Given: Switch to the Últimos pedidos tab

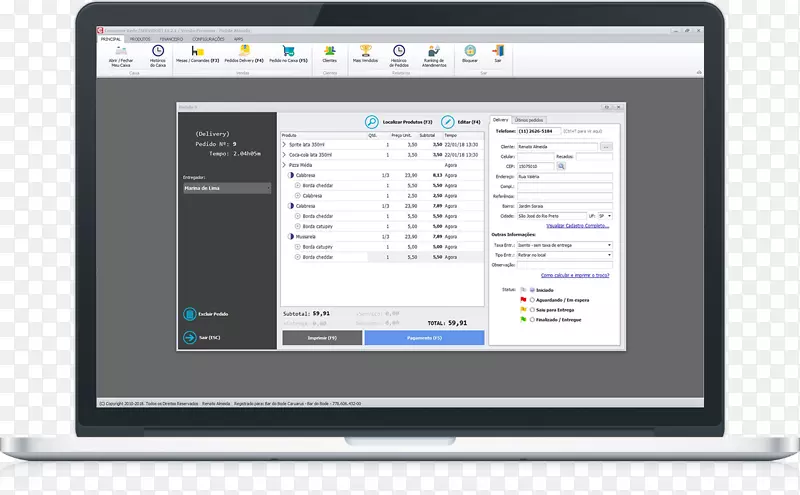Looking at the screenshot, I should (x=530, y=120).
